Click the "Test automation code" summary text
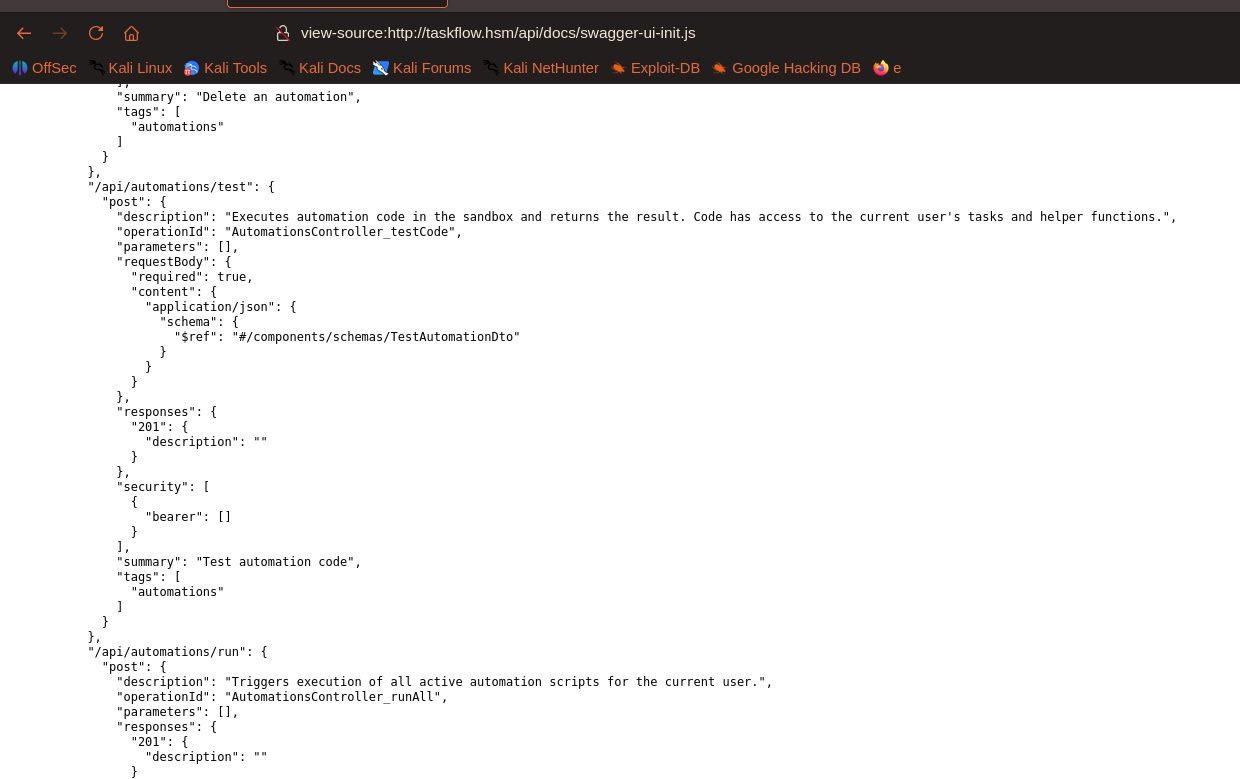The image size is (1240, 779). (275, 562)
